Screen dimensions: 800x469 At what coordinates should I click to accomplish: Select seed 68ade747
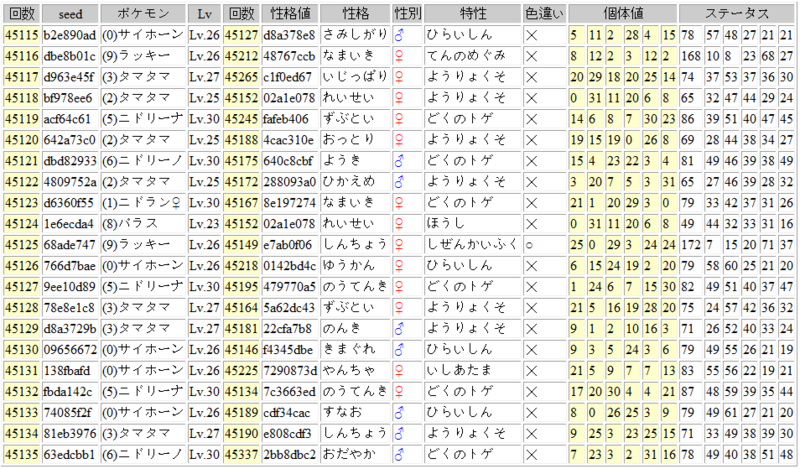(70, 245)
